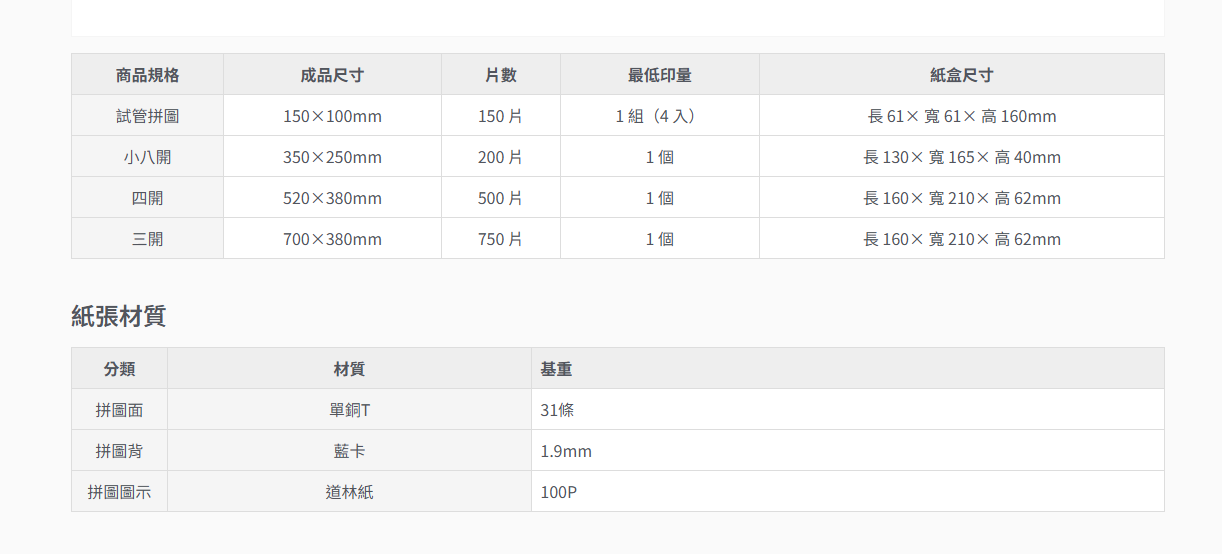The image size is (1222, 554).
Task: Select the 四開 row label
Action: pyautogui.click(x=147, y=198)
